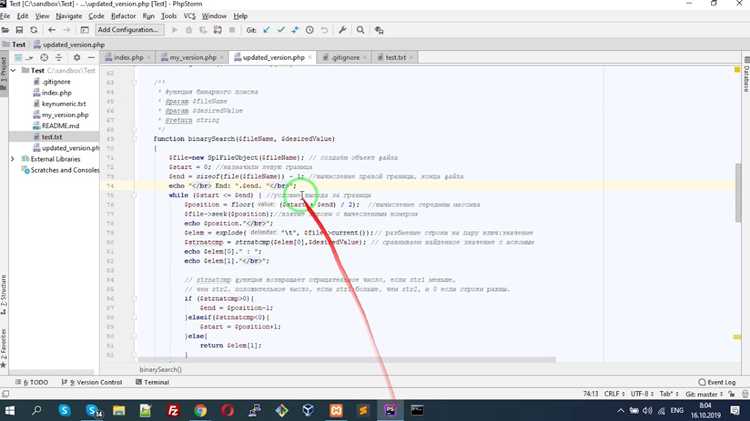
Task: Open the Refactor menu
Action: (123, 16)
